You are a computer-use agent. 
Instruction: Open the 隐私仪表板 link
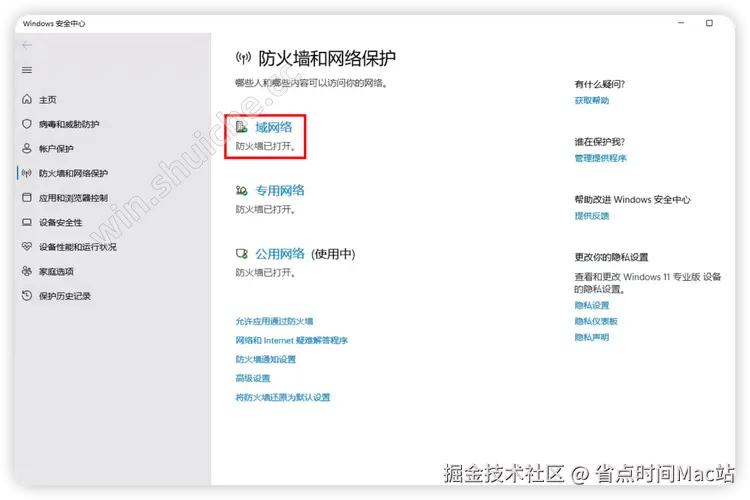tap(596, 321)
